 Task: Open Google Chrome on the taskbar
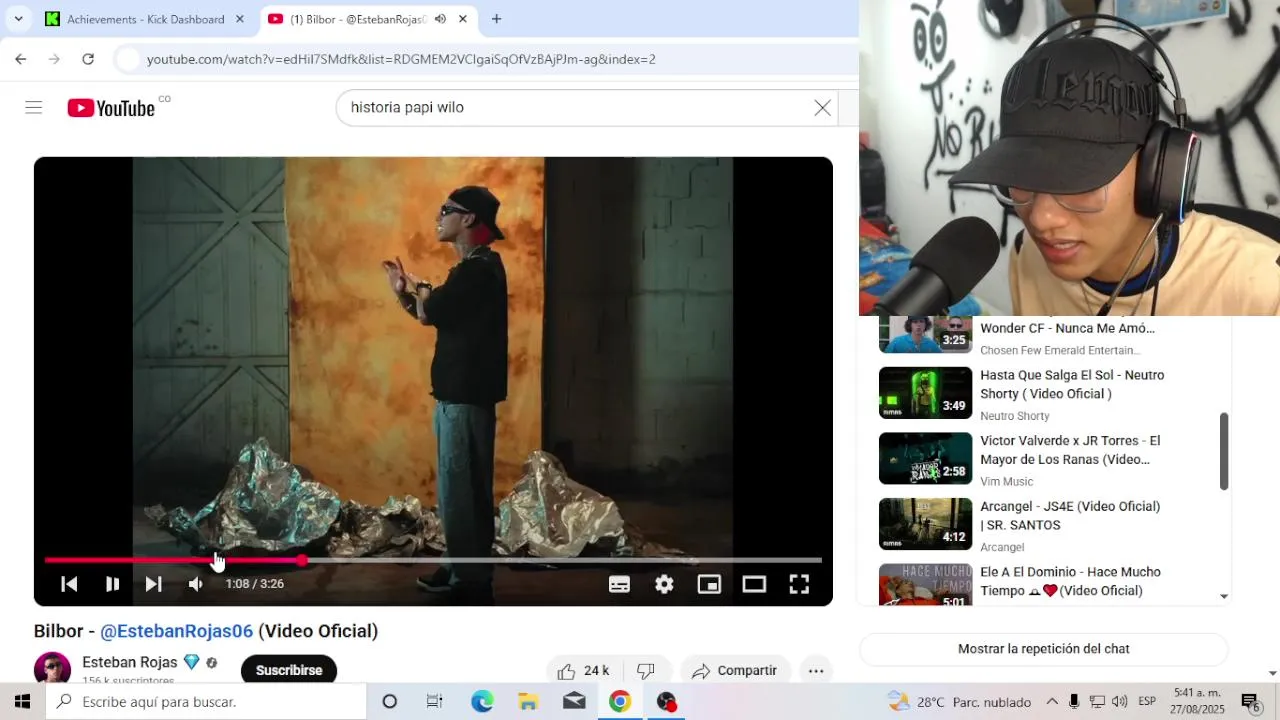click(x=620, y=702)
